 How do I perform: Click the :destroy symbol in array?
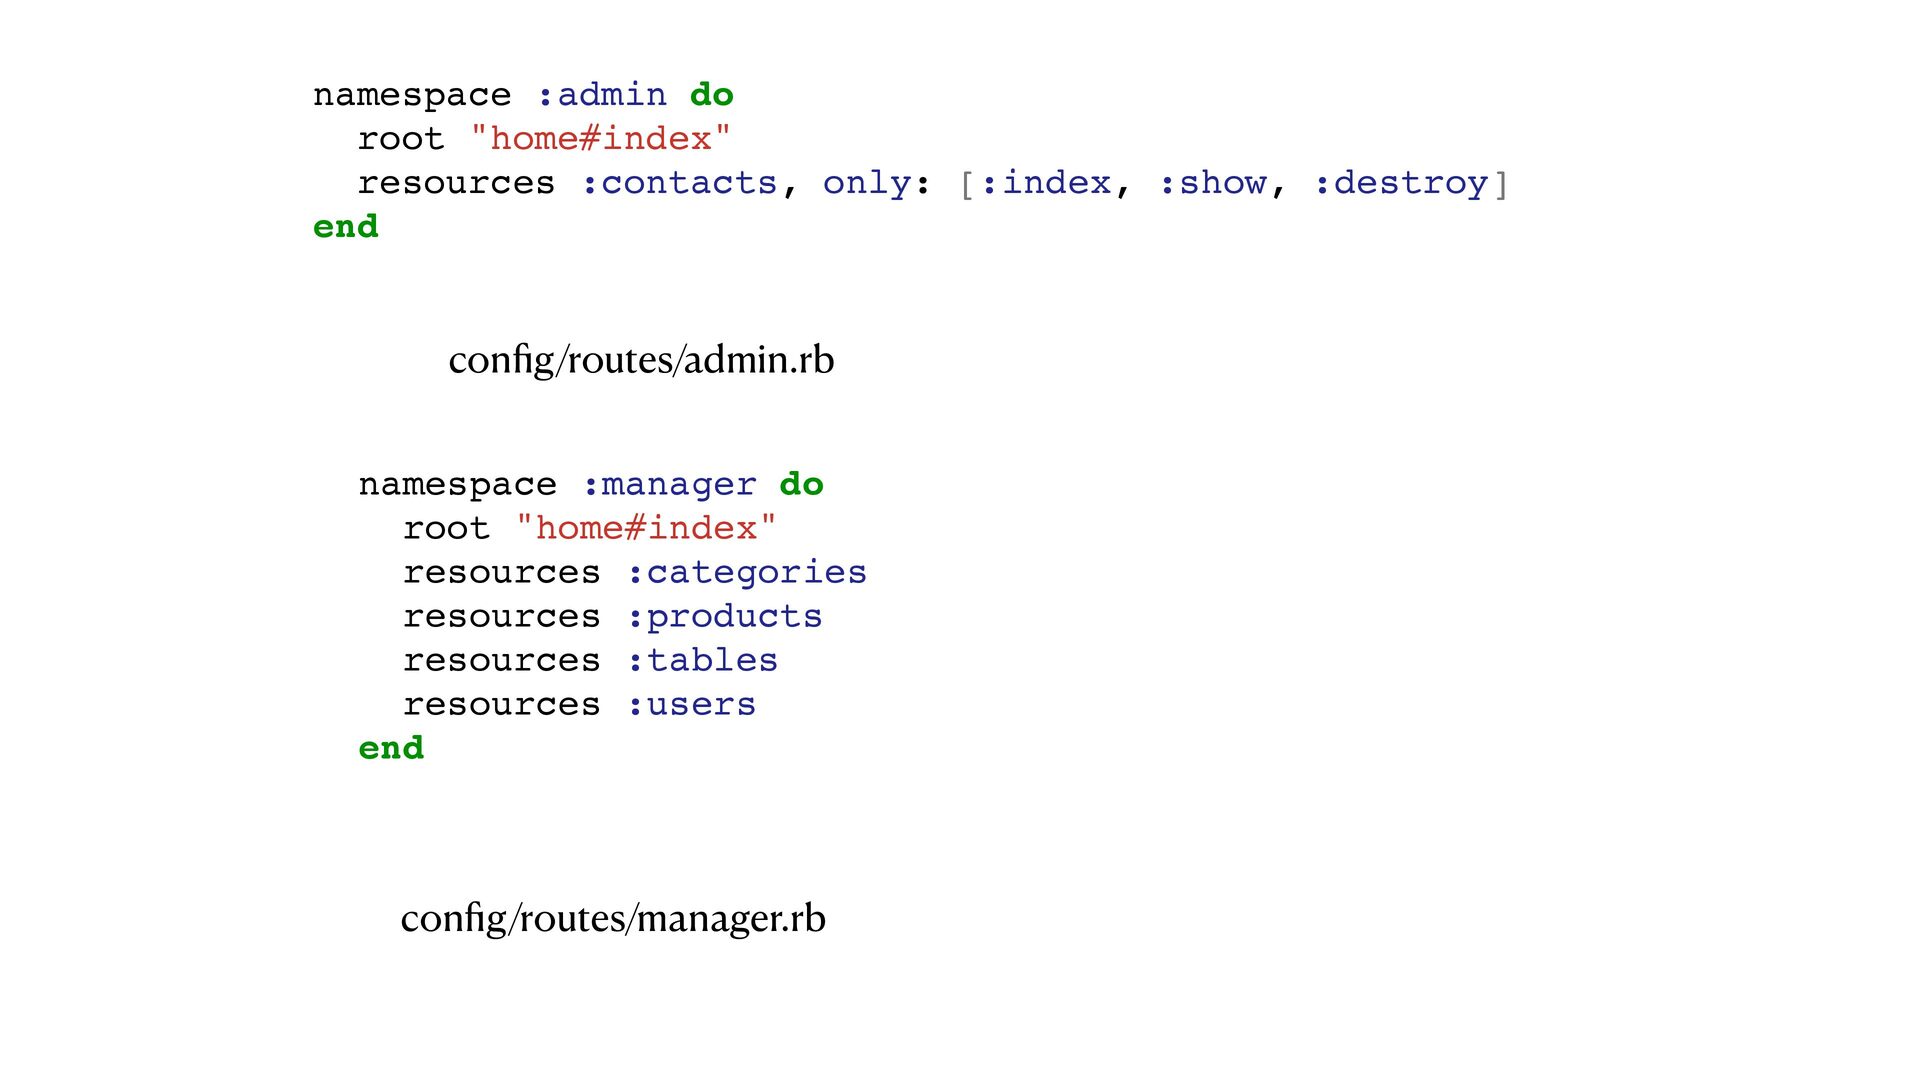point(1400,183)
